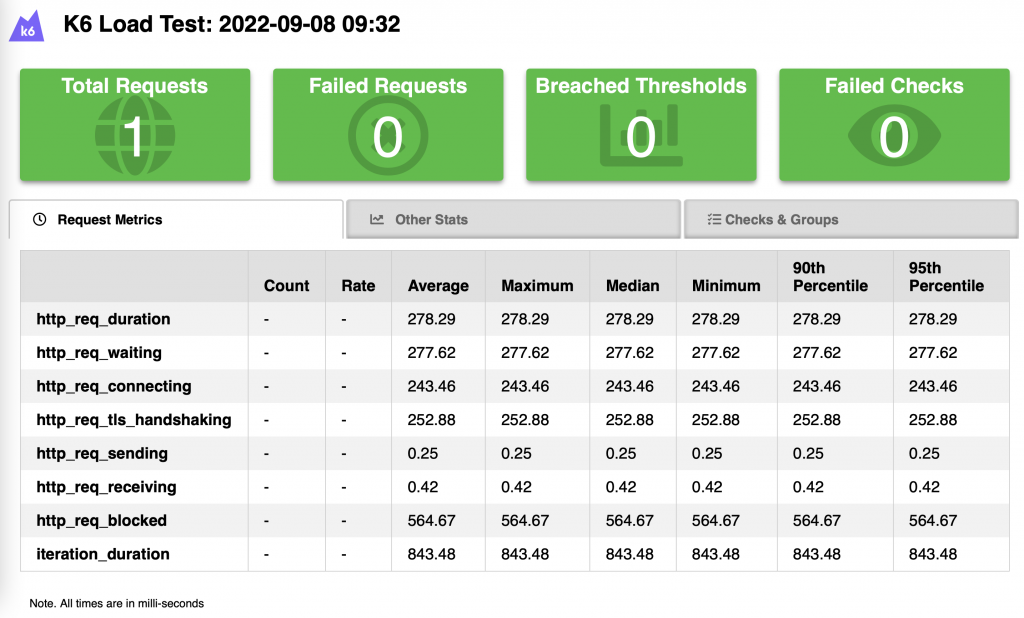
Task: Click http_req_sending Minimum value 0.25
Action: click(x=707, y=453)
